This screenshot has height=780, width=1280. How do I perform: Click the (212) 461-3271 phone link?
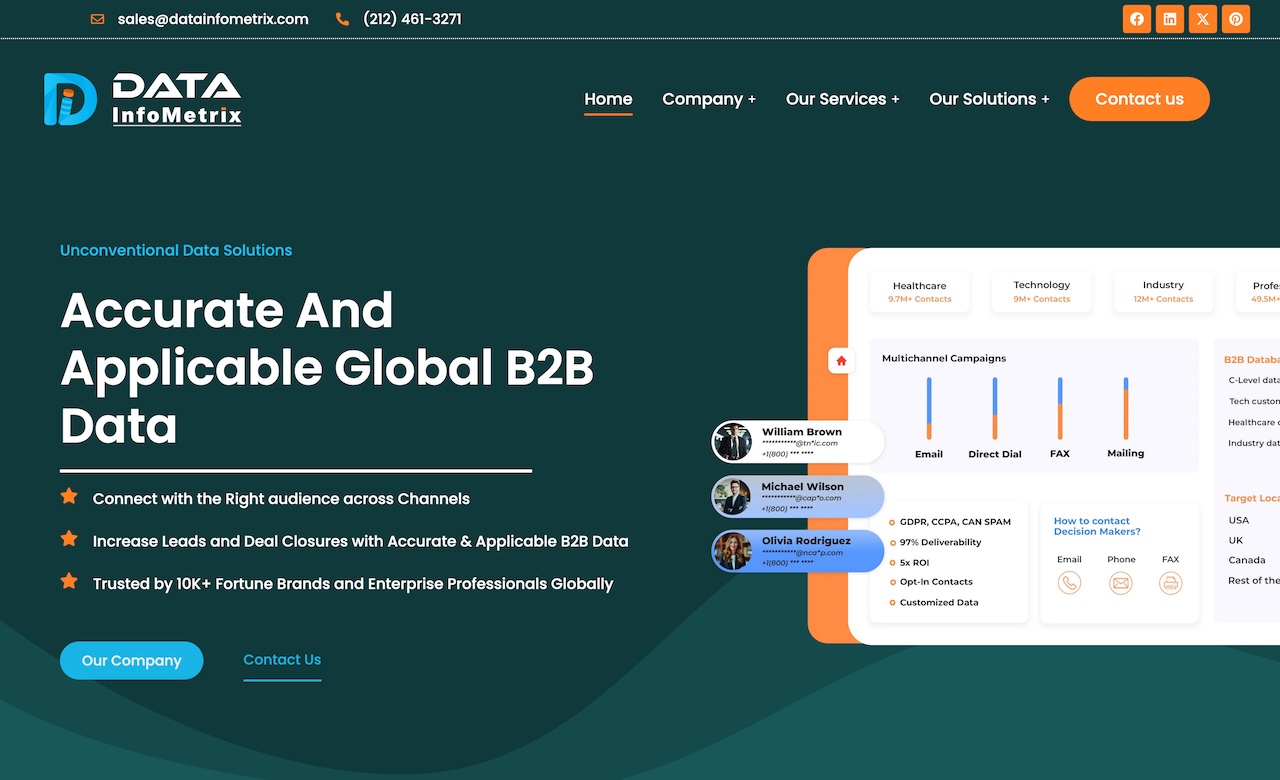click(412, 19)
